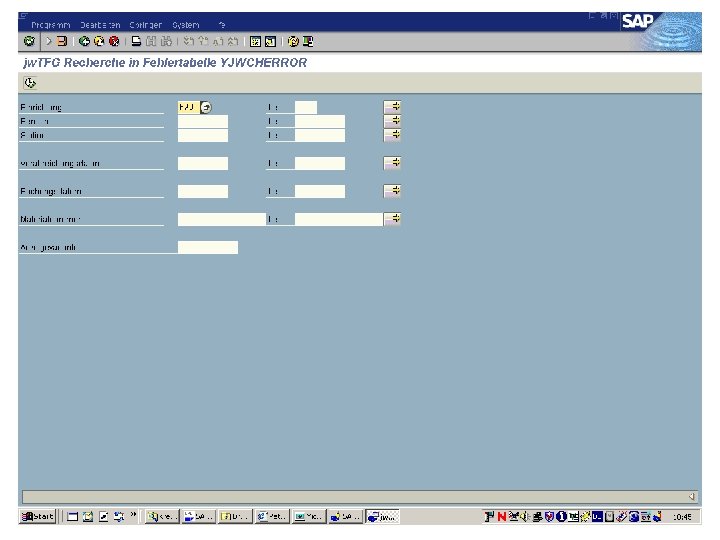The height and width of the screenshot is (540, 720).
Task: Click the Last Page icon
Action: pos(233,41)
